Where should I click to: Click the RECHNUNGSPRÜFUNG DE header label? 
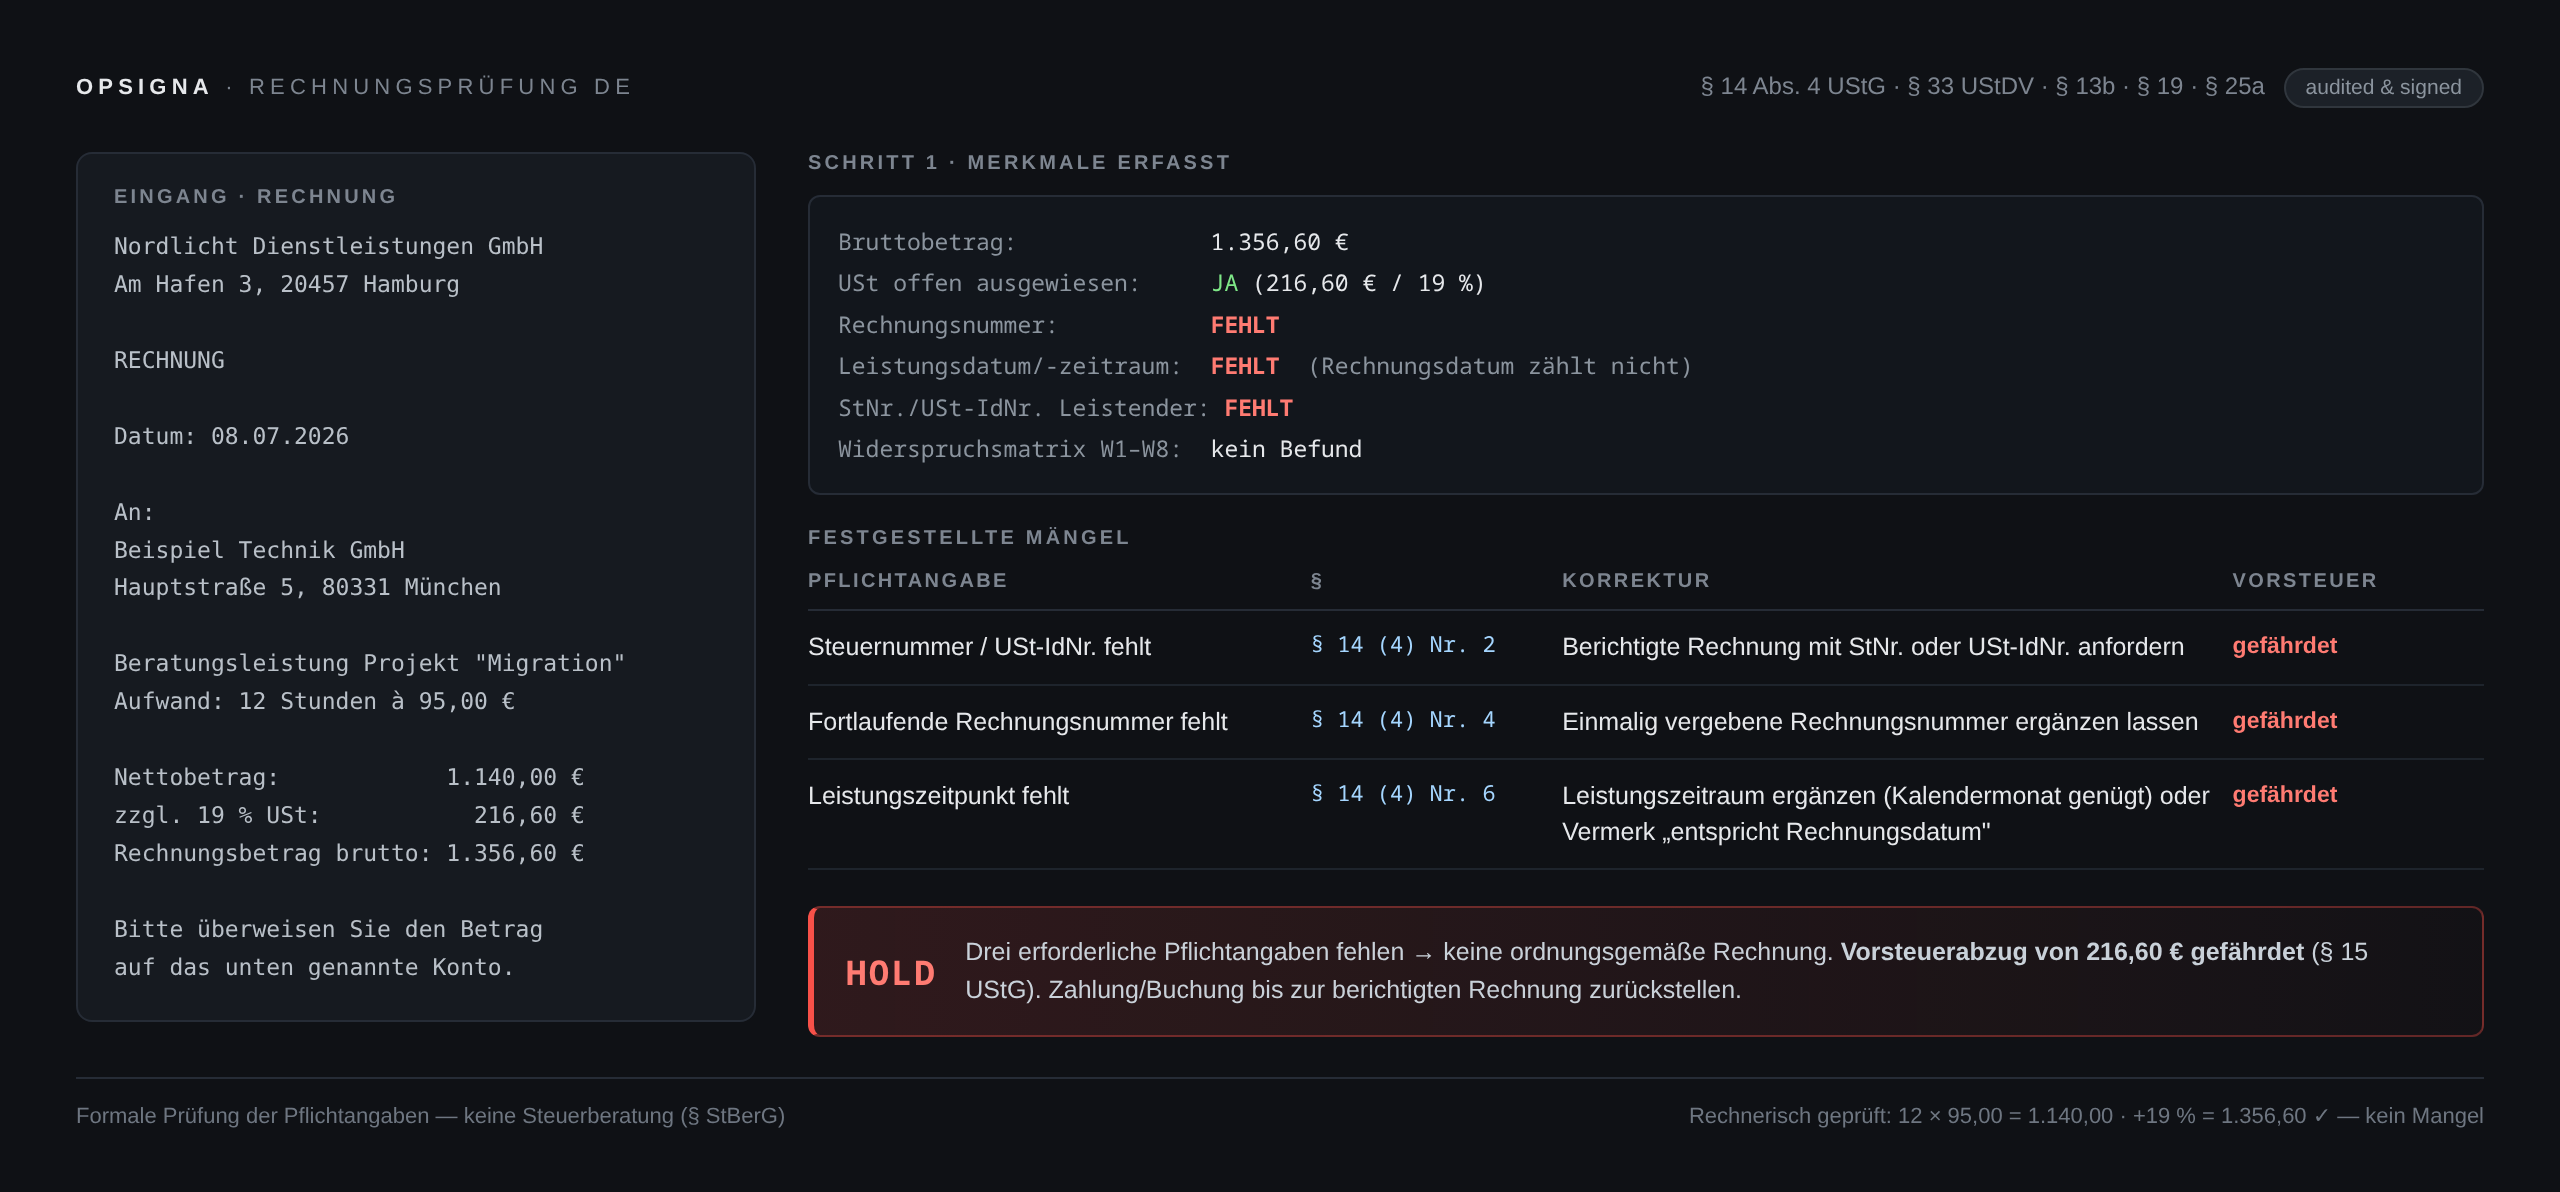[441, 87]
